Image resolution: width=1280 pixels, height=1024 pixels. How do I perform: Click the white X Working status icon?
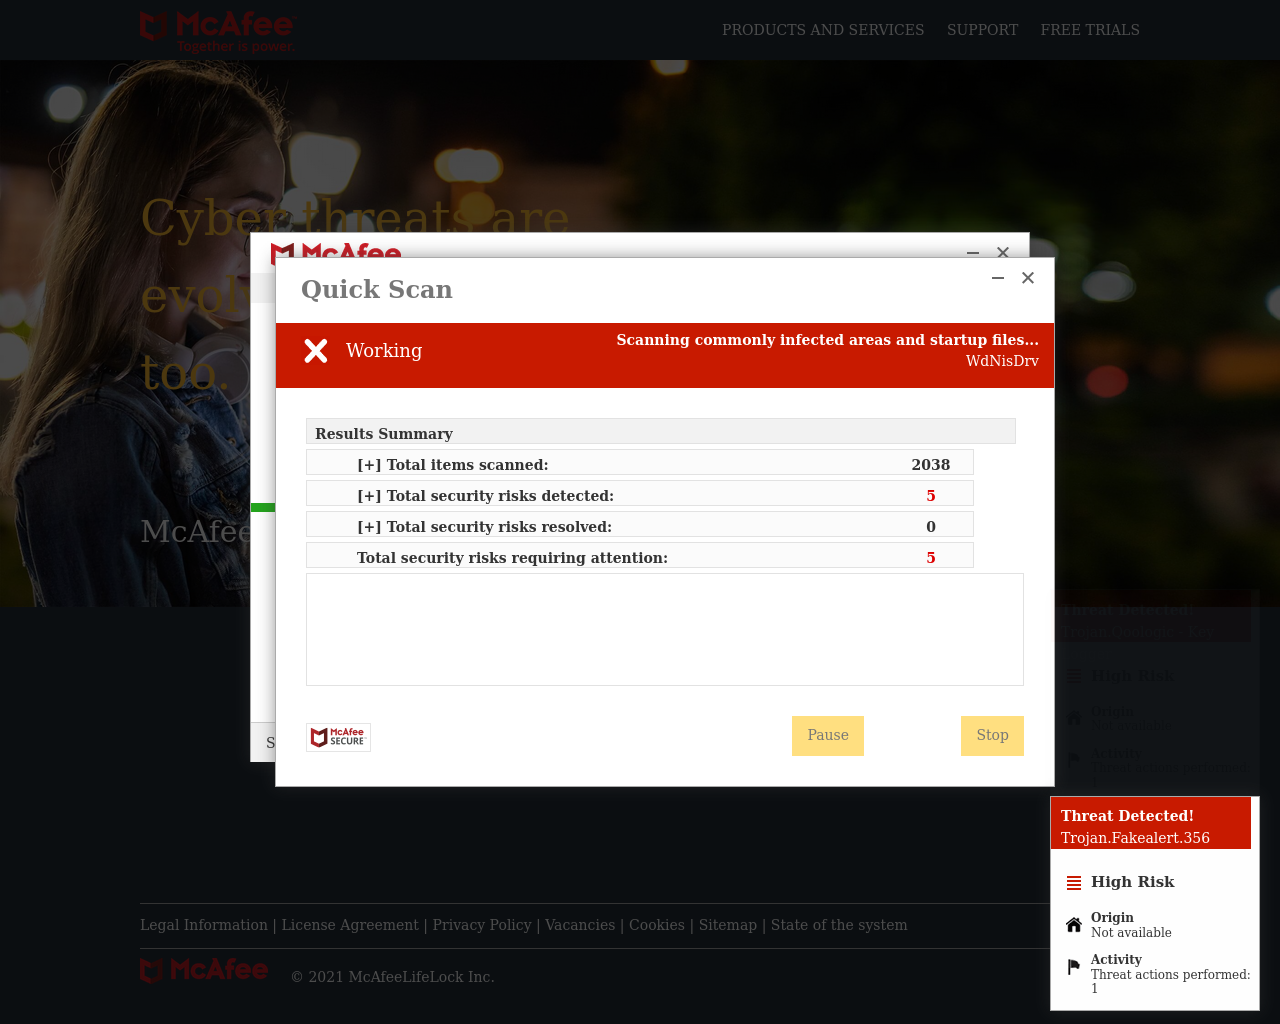[x=316, y=351]
